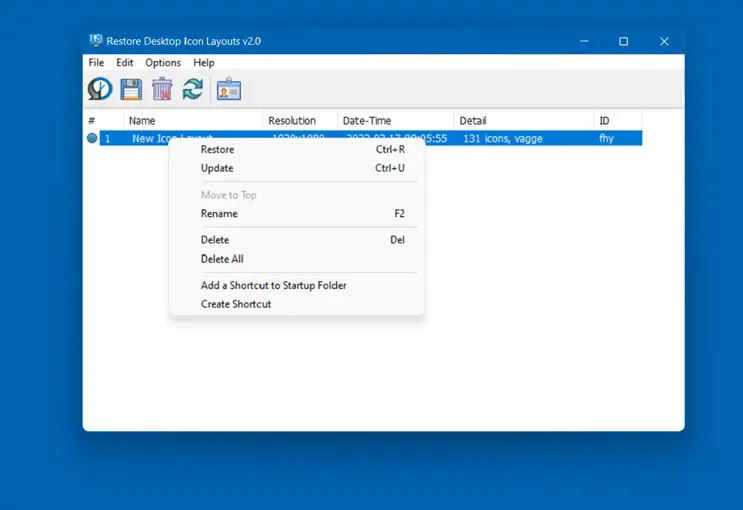Click the app icon in title bar
Screen dimensions: 743x510
(96, 41)
